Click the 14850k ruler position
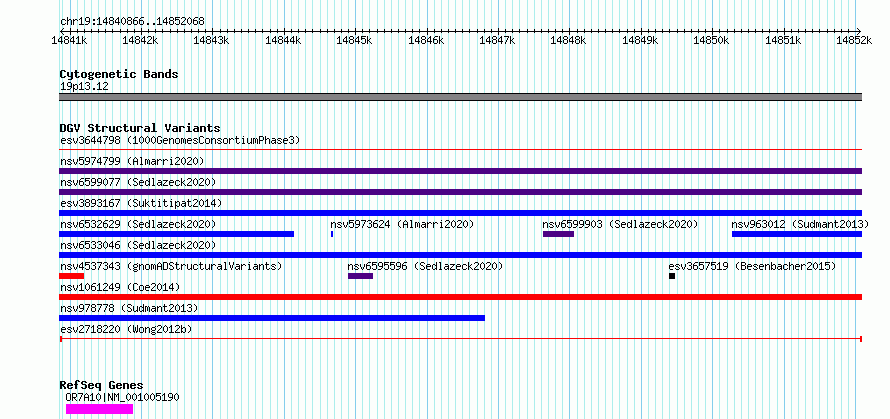The image size is (890, 419). (713, 40)
